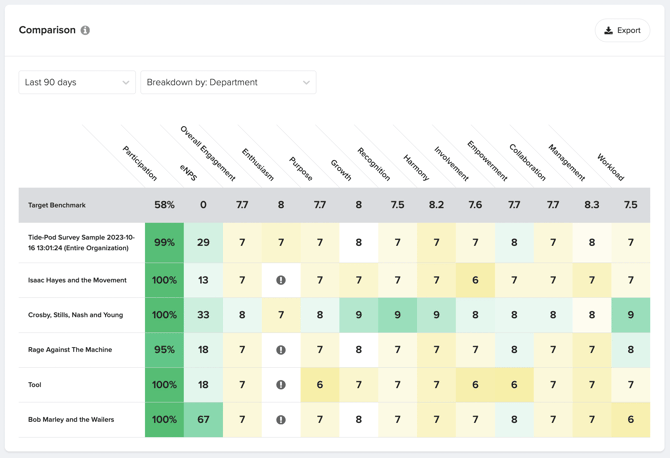Click the download icon on Export

[608, 31]
